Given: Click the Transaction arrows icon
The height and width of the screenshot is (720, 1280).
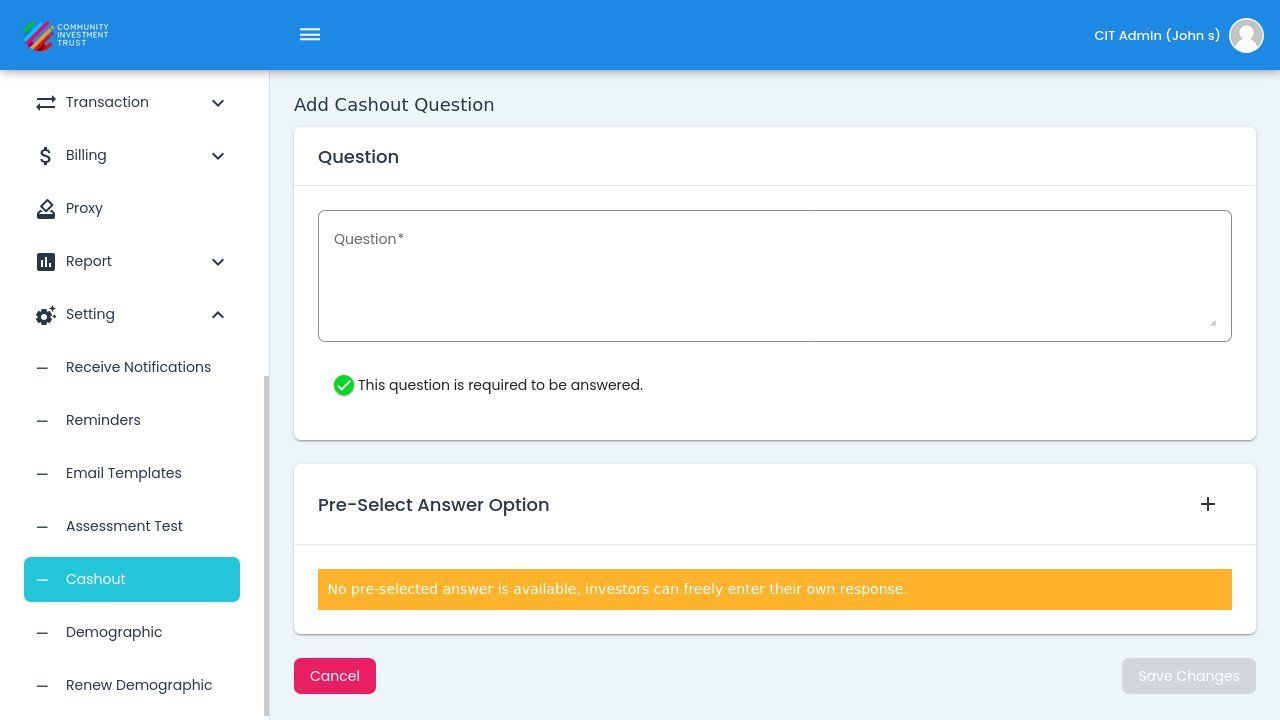Looking at the screenshot, I should (46, 103).
